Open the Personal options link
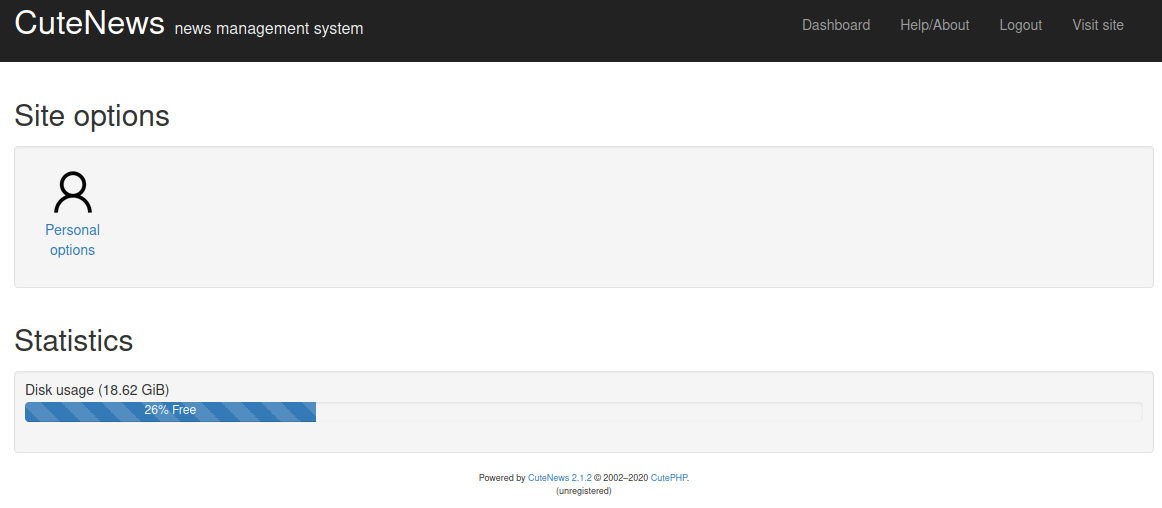1162x508 pixels. 73,240
